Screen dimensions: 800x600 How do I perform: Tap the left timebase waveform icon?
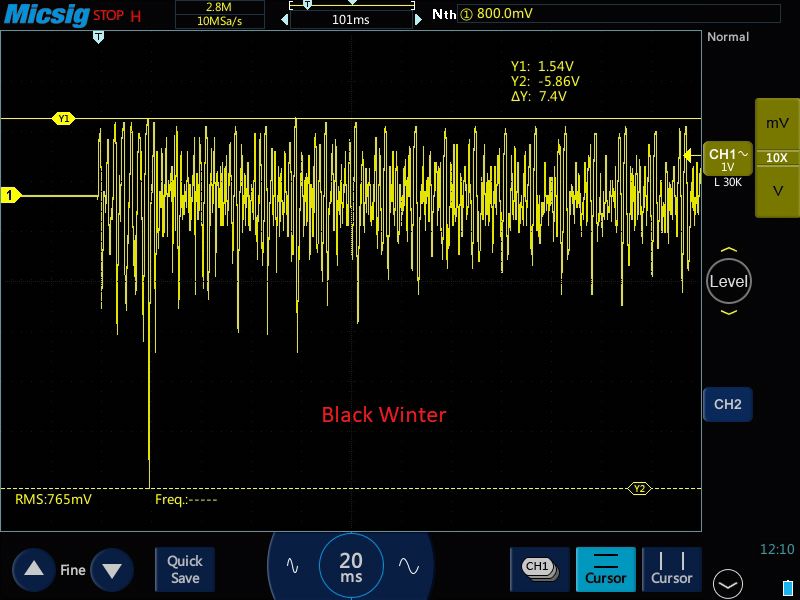(x=292, y=565)
